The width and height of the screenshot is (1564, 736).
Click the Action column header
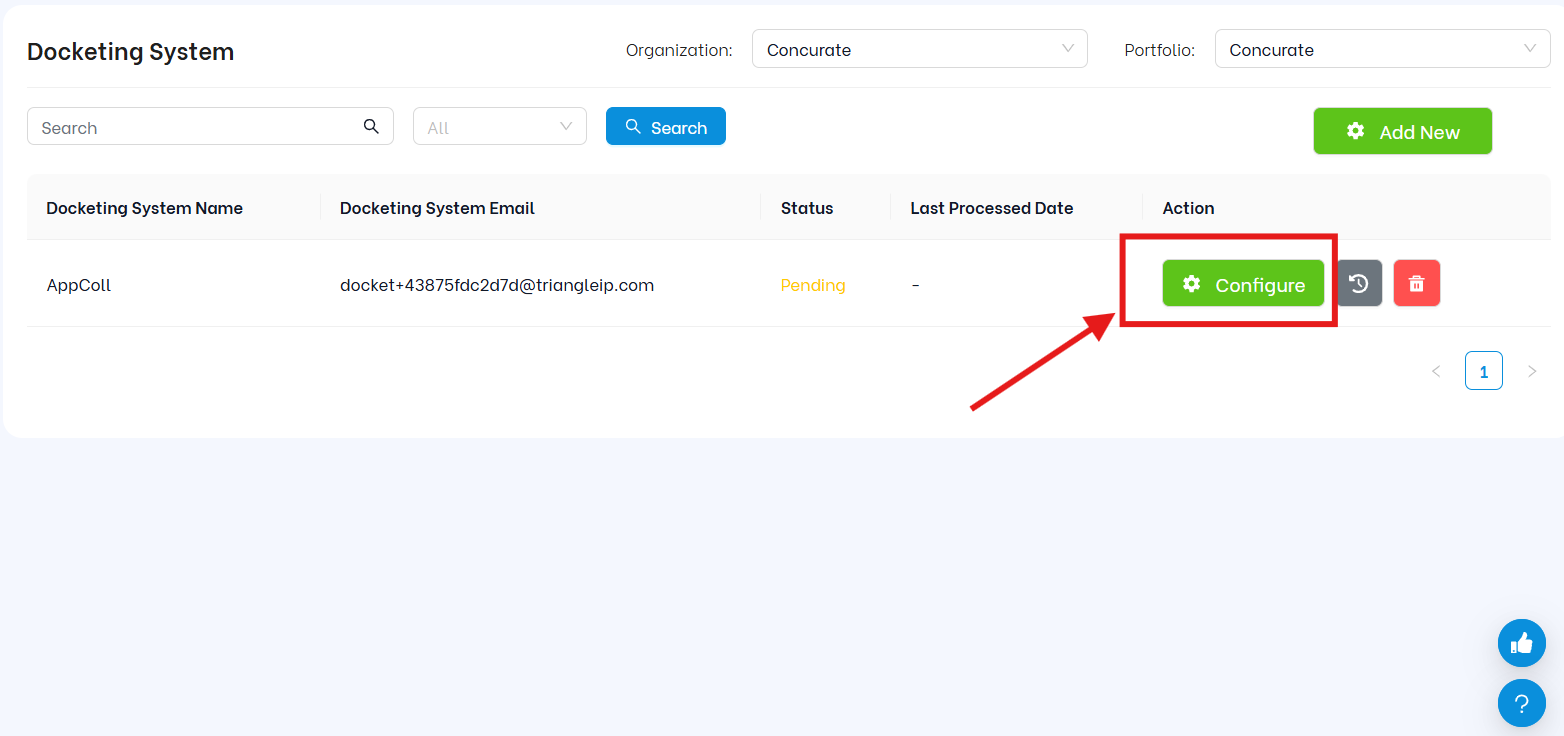(1188, 208)
